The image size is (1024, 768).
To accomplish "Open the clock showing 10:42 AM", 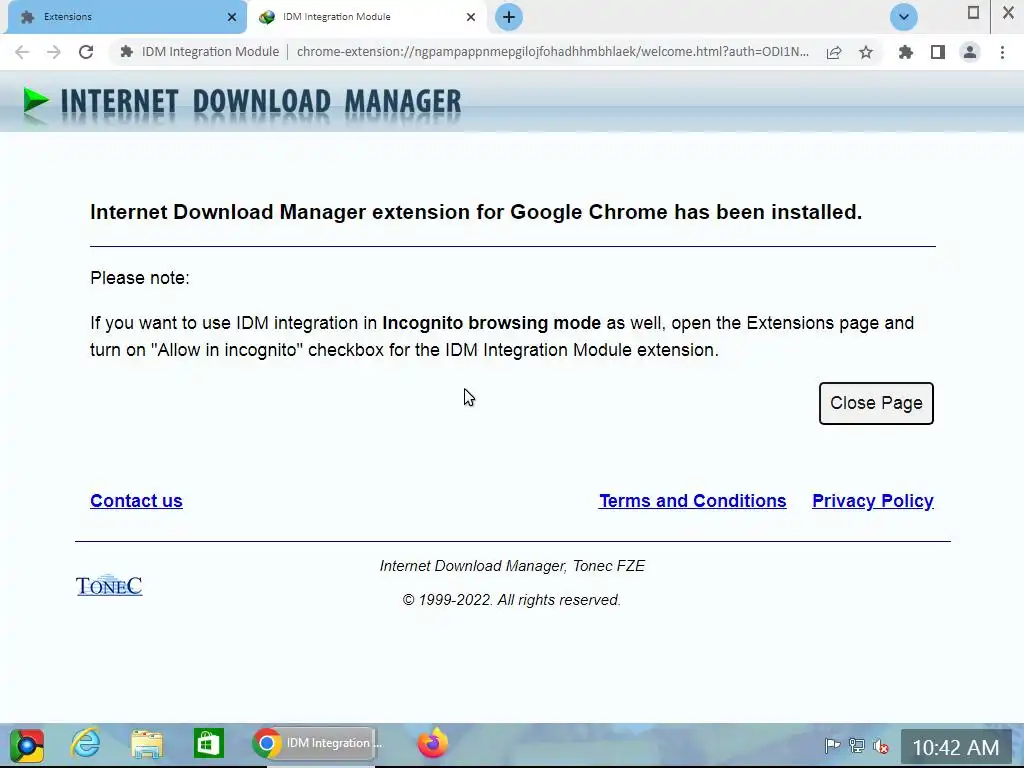I will (955, 748).
